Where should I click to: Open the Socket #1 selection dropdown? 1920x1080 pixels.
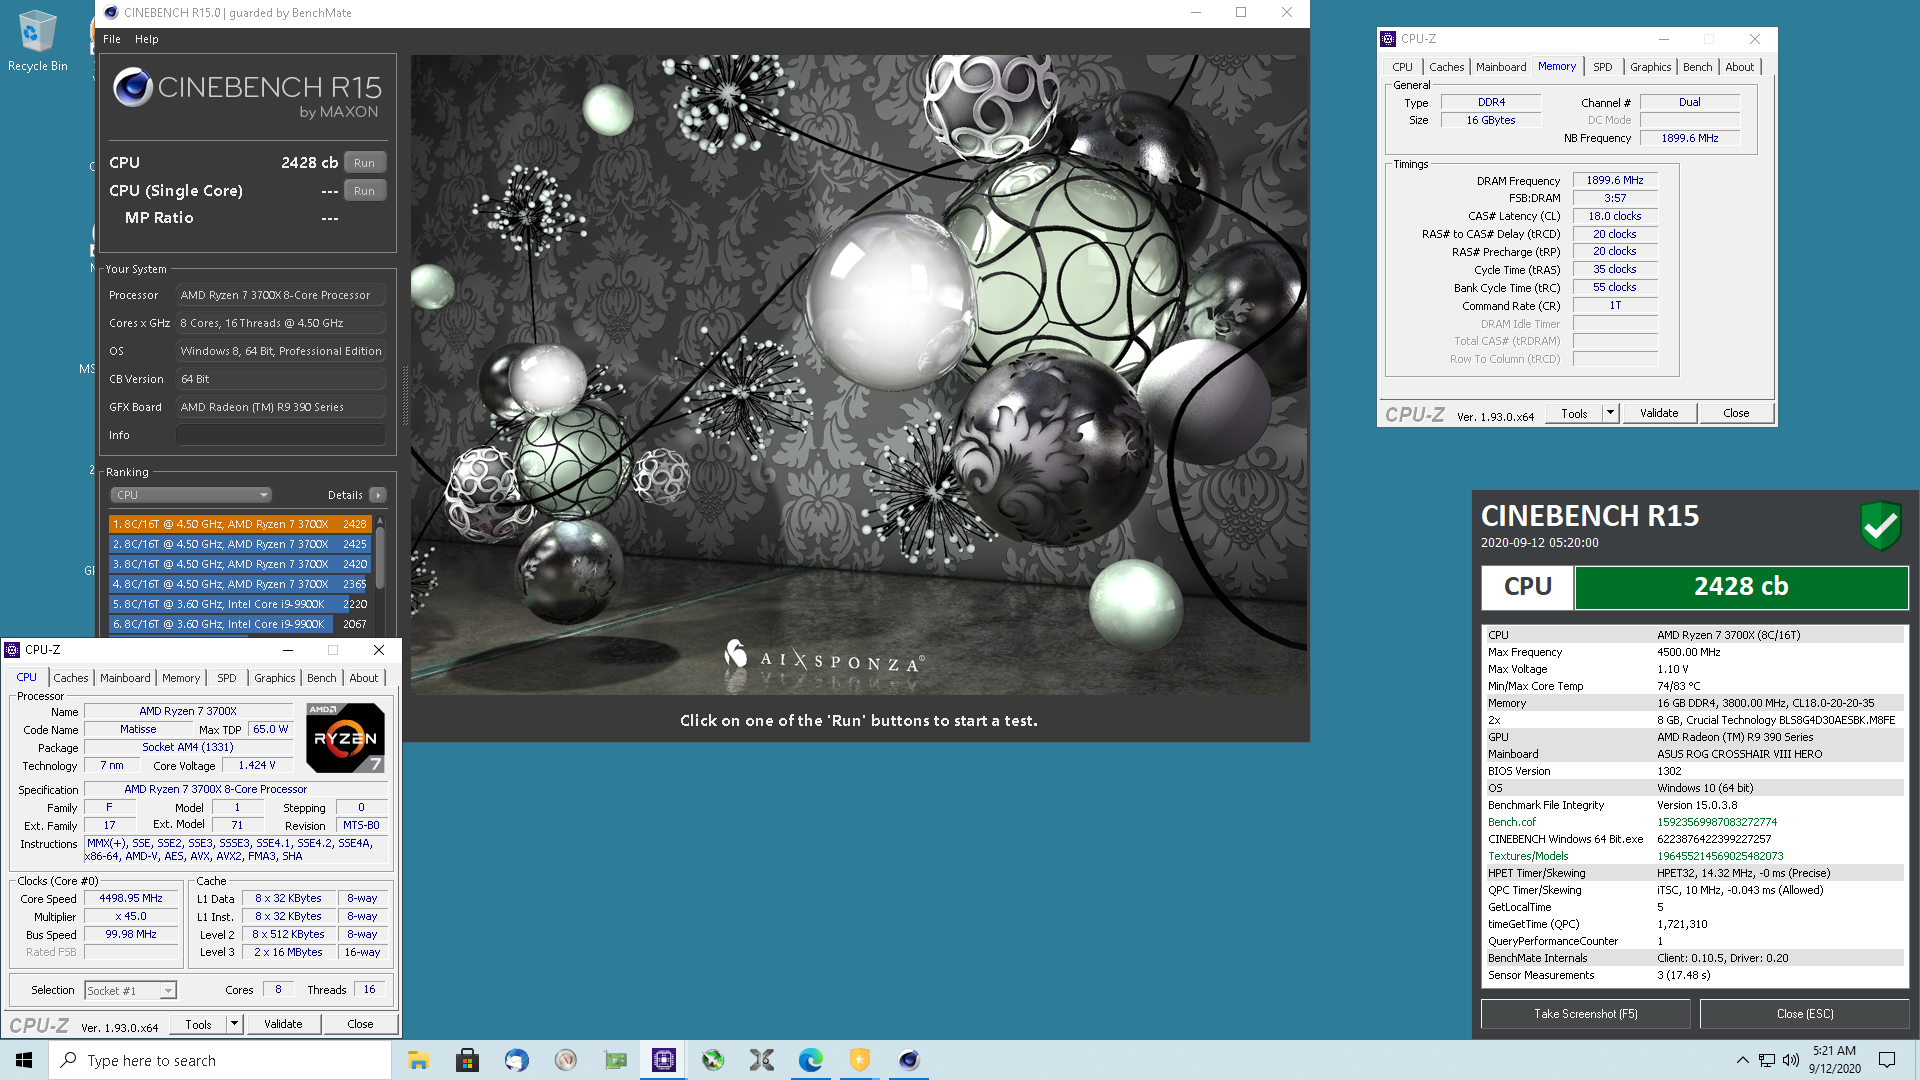click(x=130, y=991)
